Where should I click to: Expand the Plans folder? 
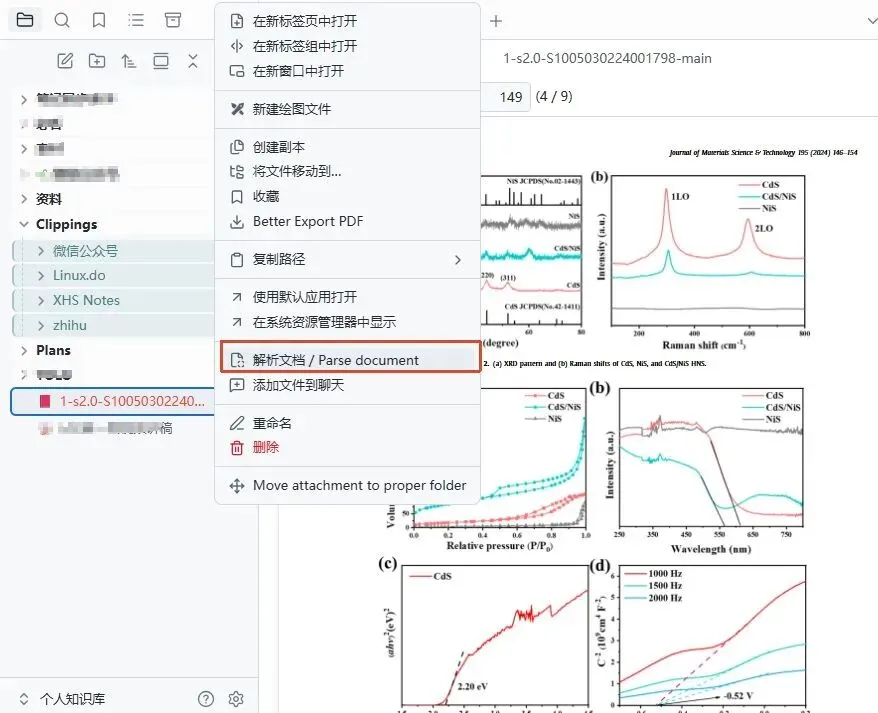(24, 351)
